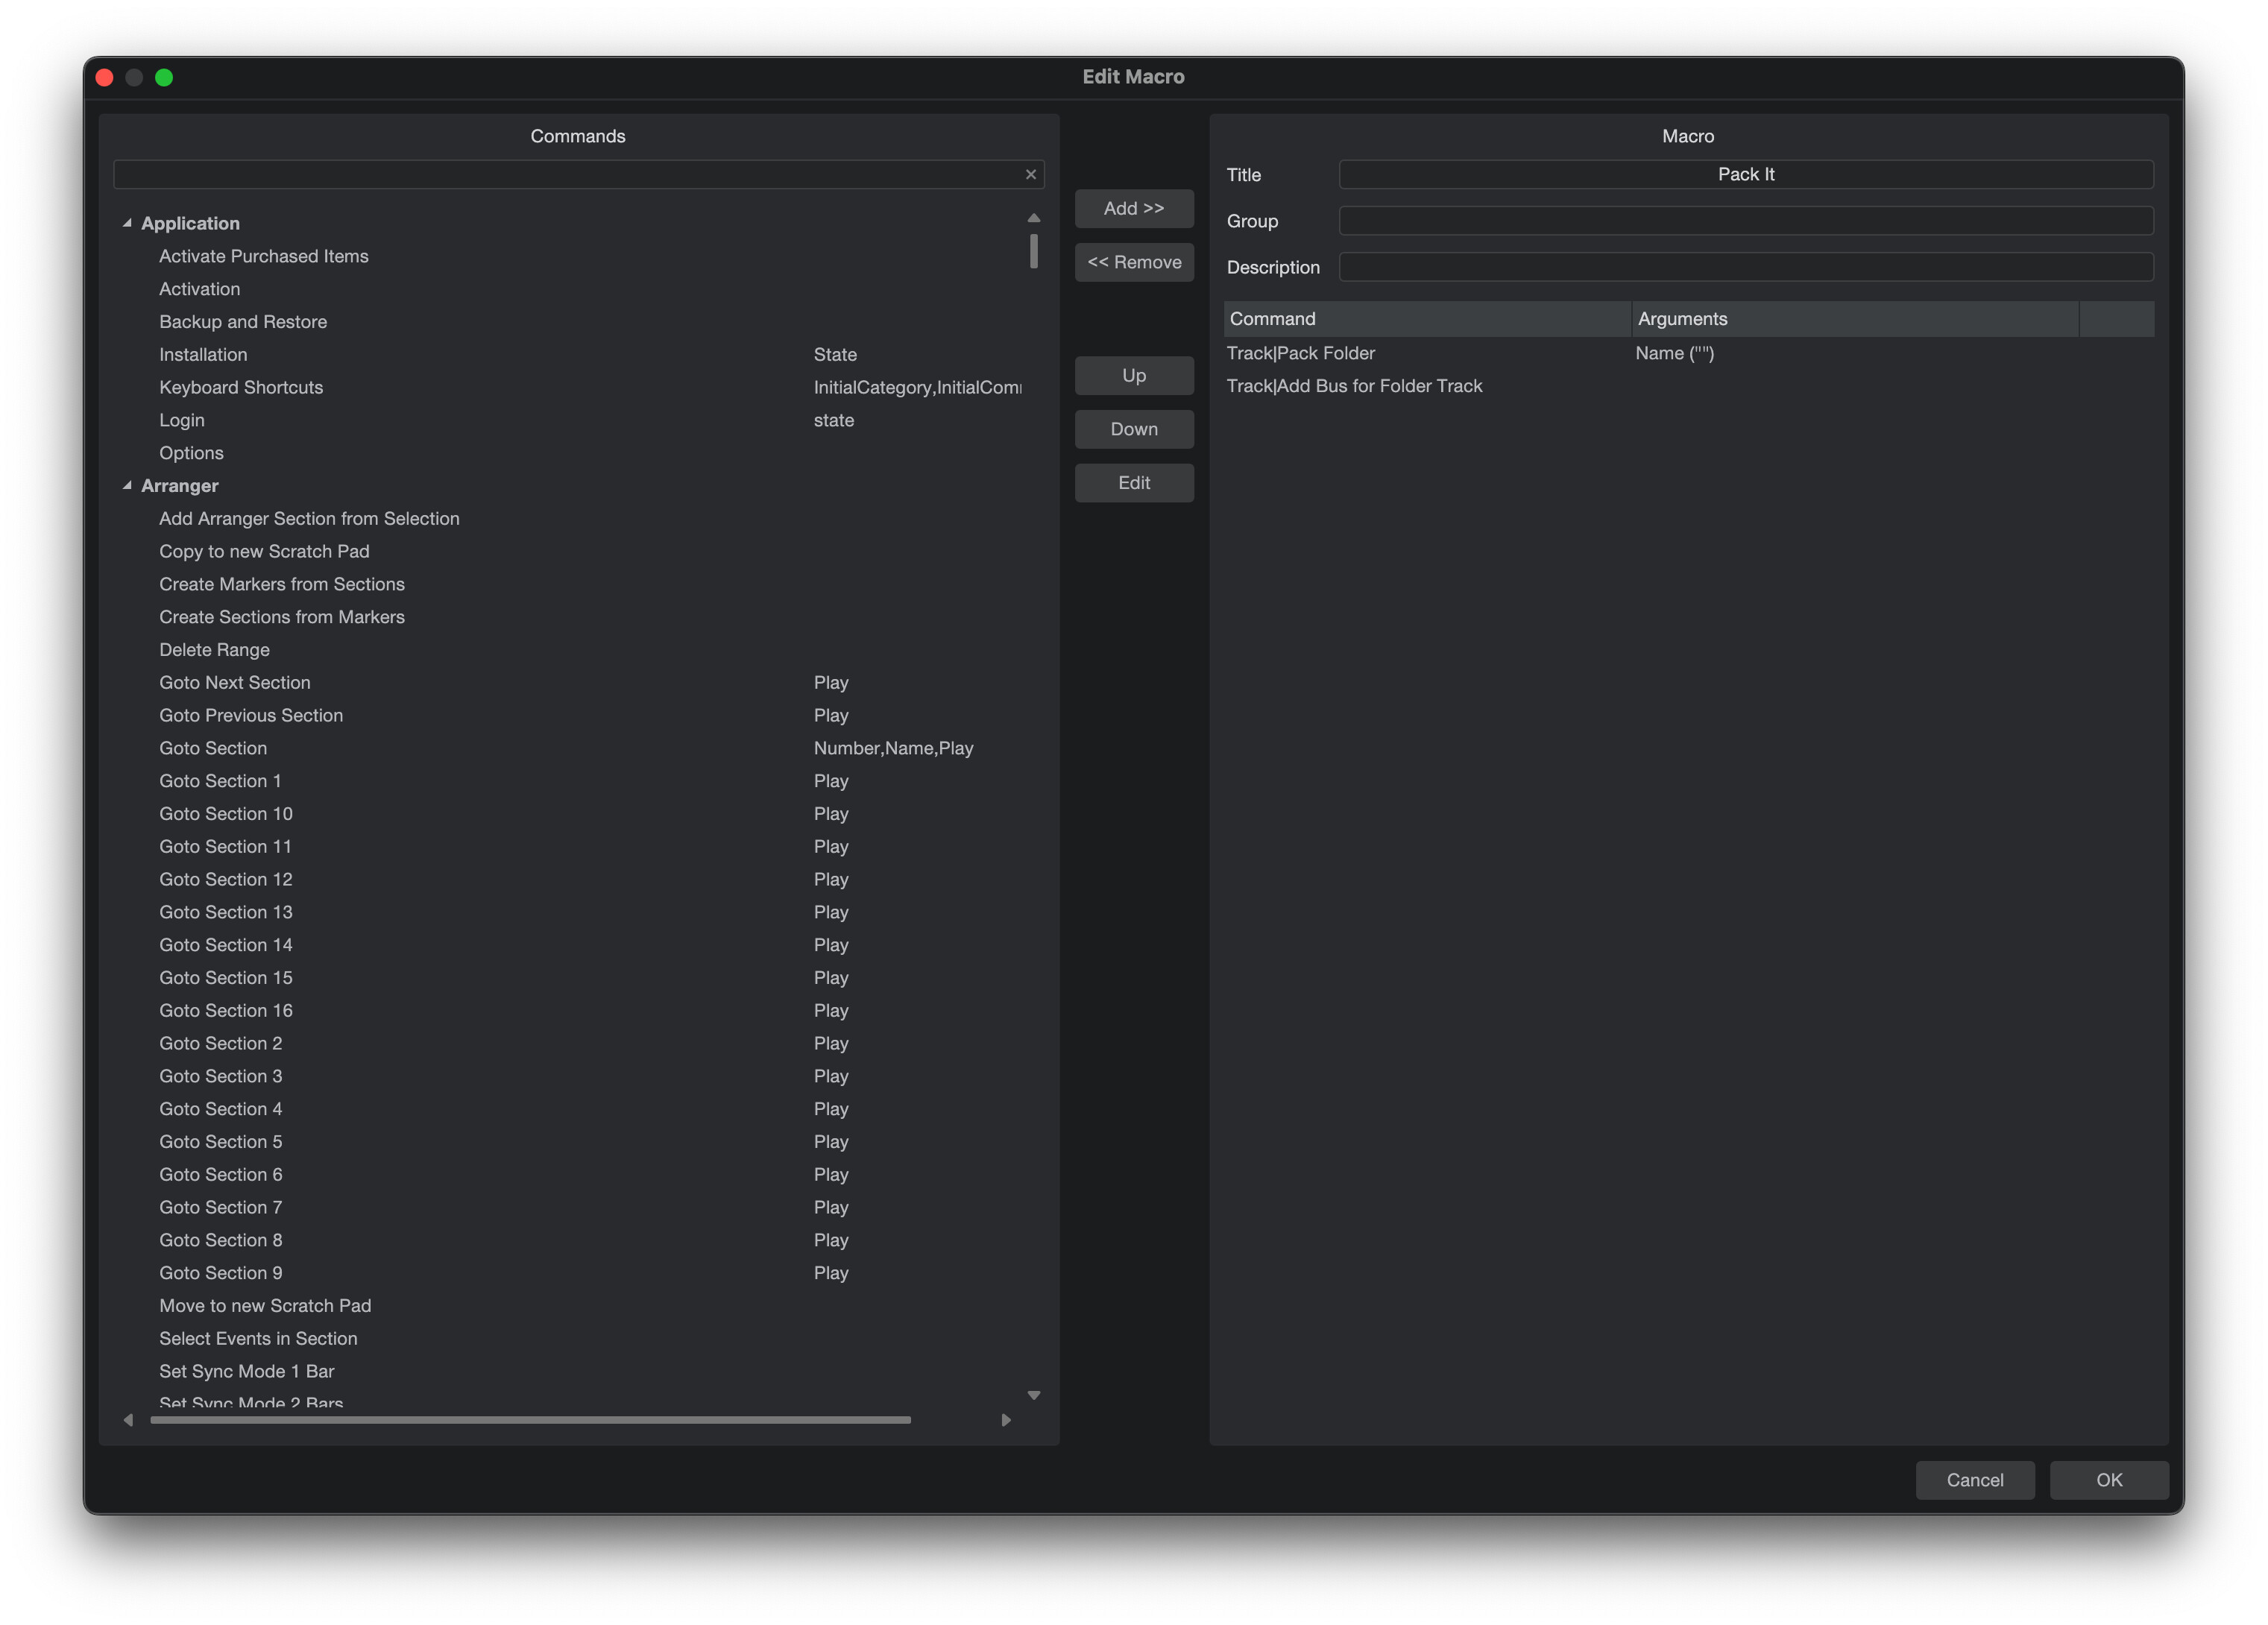Select Copy to new Scratch Pad
The image size is (2268, 1625).
[264, 552]
